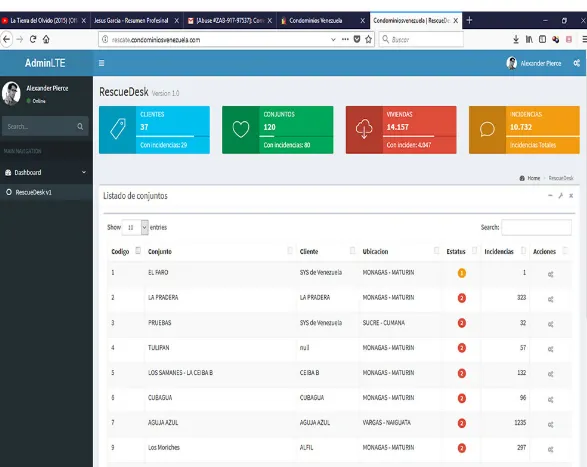Click actions gear icon for EL FARO row
Screen dimensions: 587x467
[550, 274]
